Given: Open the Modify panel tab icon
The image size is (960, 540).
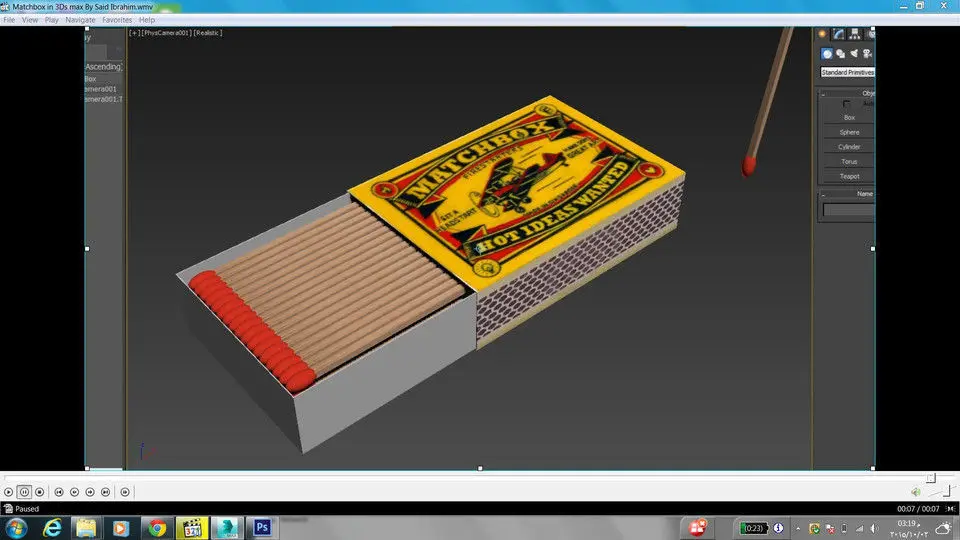Looking at the screenshot, I should 838,34.
